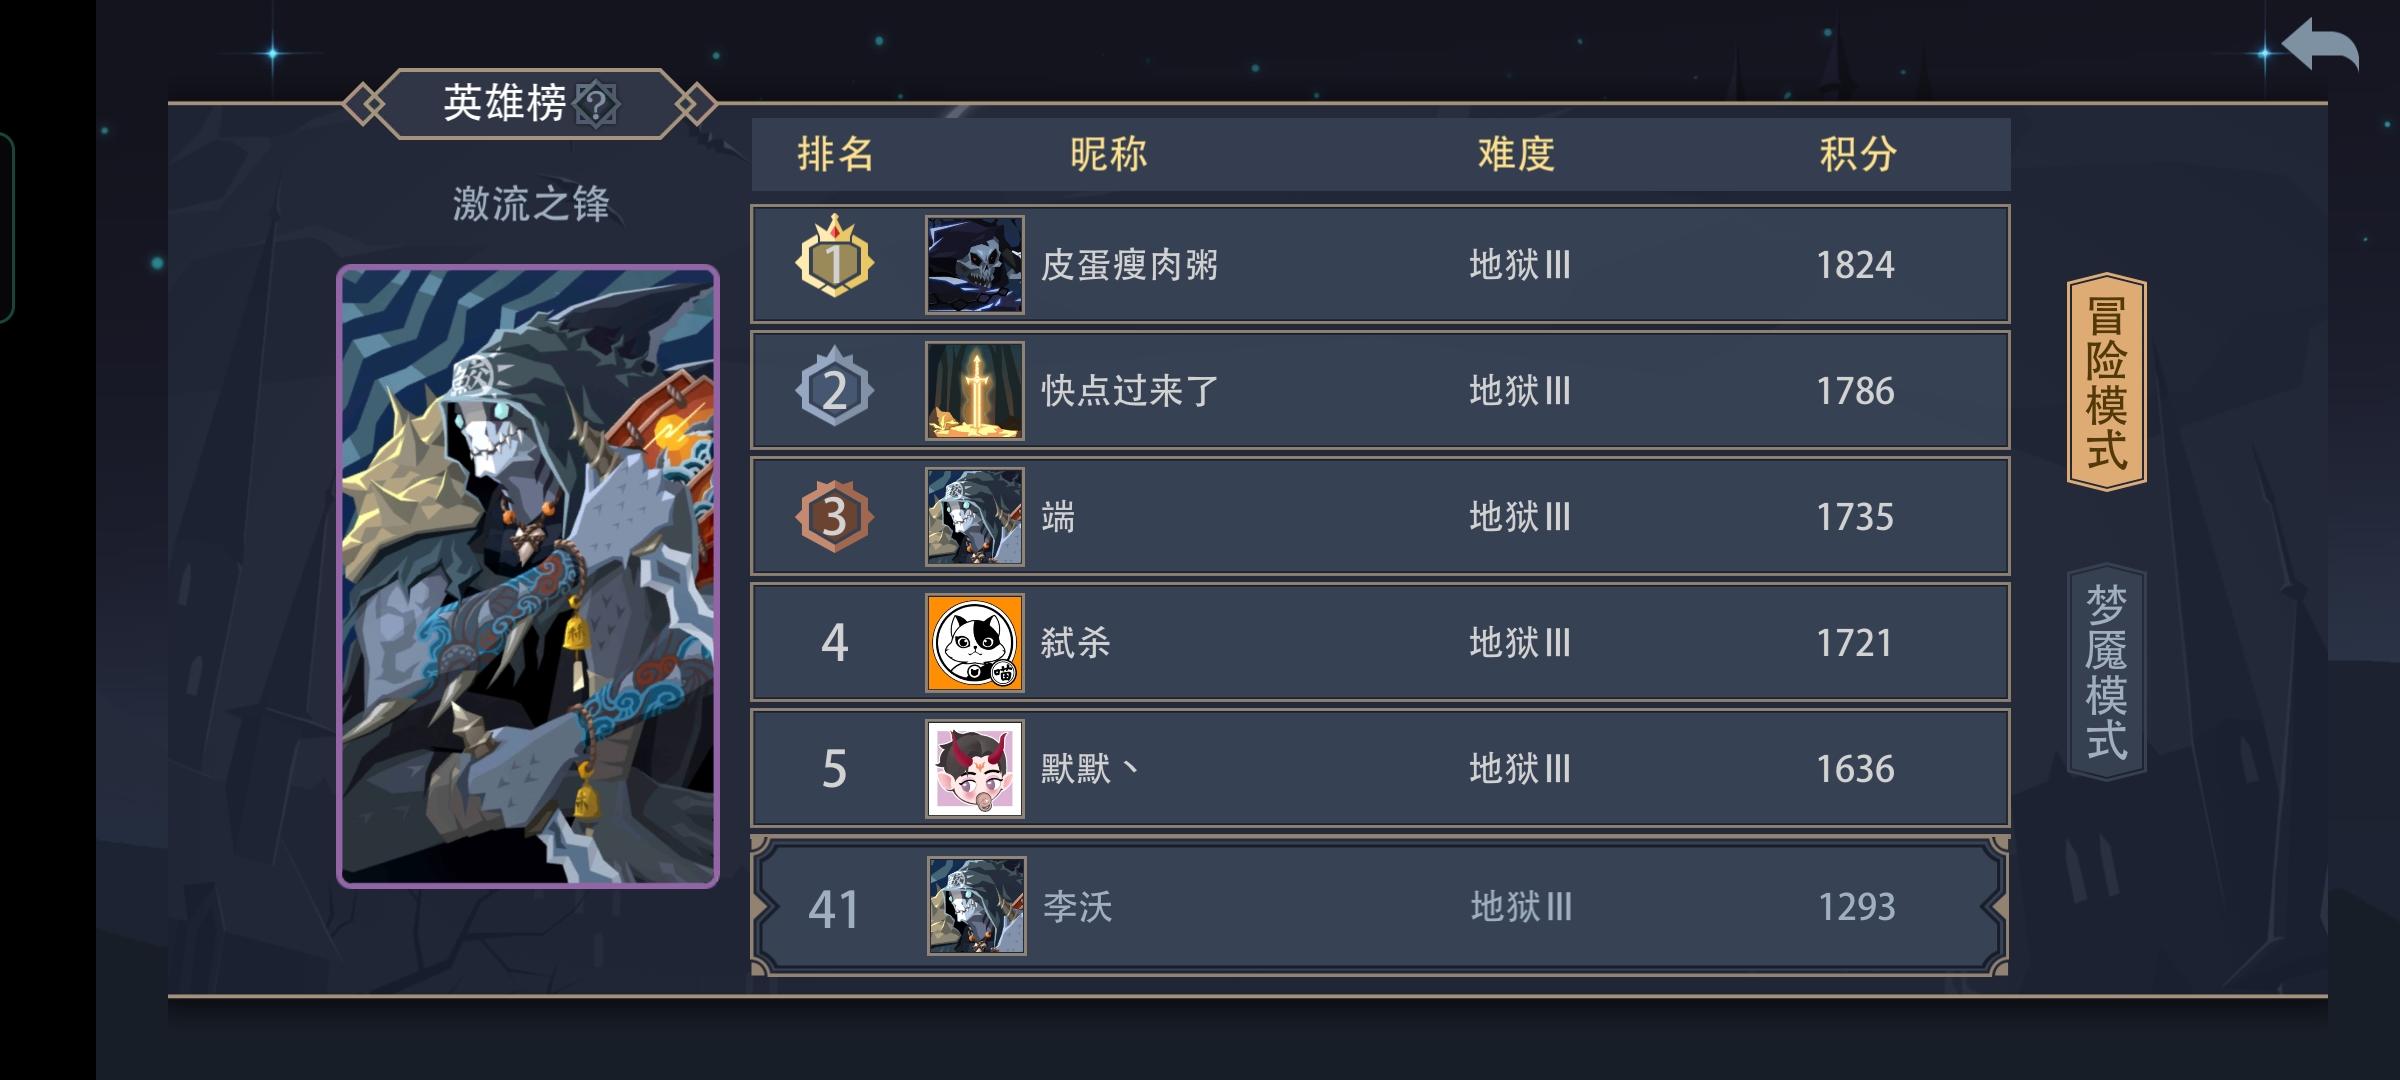Tap 李沃's avatar in bottom row
This screenshot has width=2400, height=1080.
coord(976,906)
